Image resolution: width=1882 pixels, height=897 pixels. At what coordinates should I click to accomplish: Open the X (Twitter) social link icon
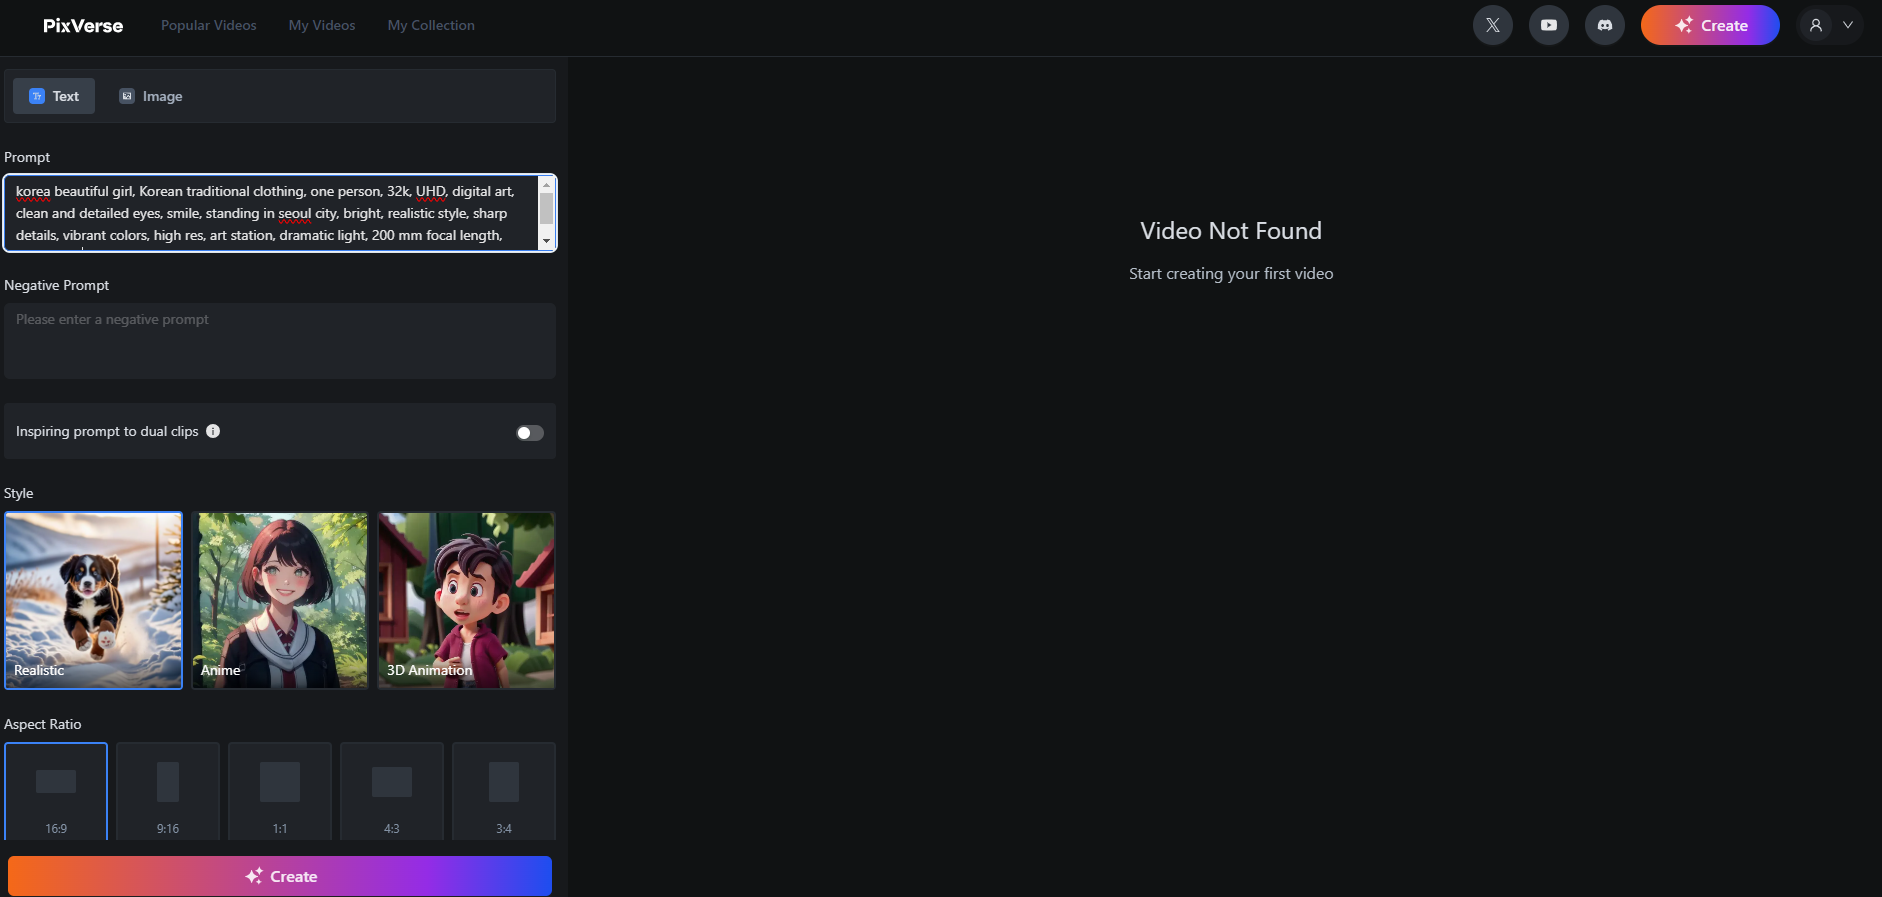1493,25
